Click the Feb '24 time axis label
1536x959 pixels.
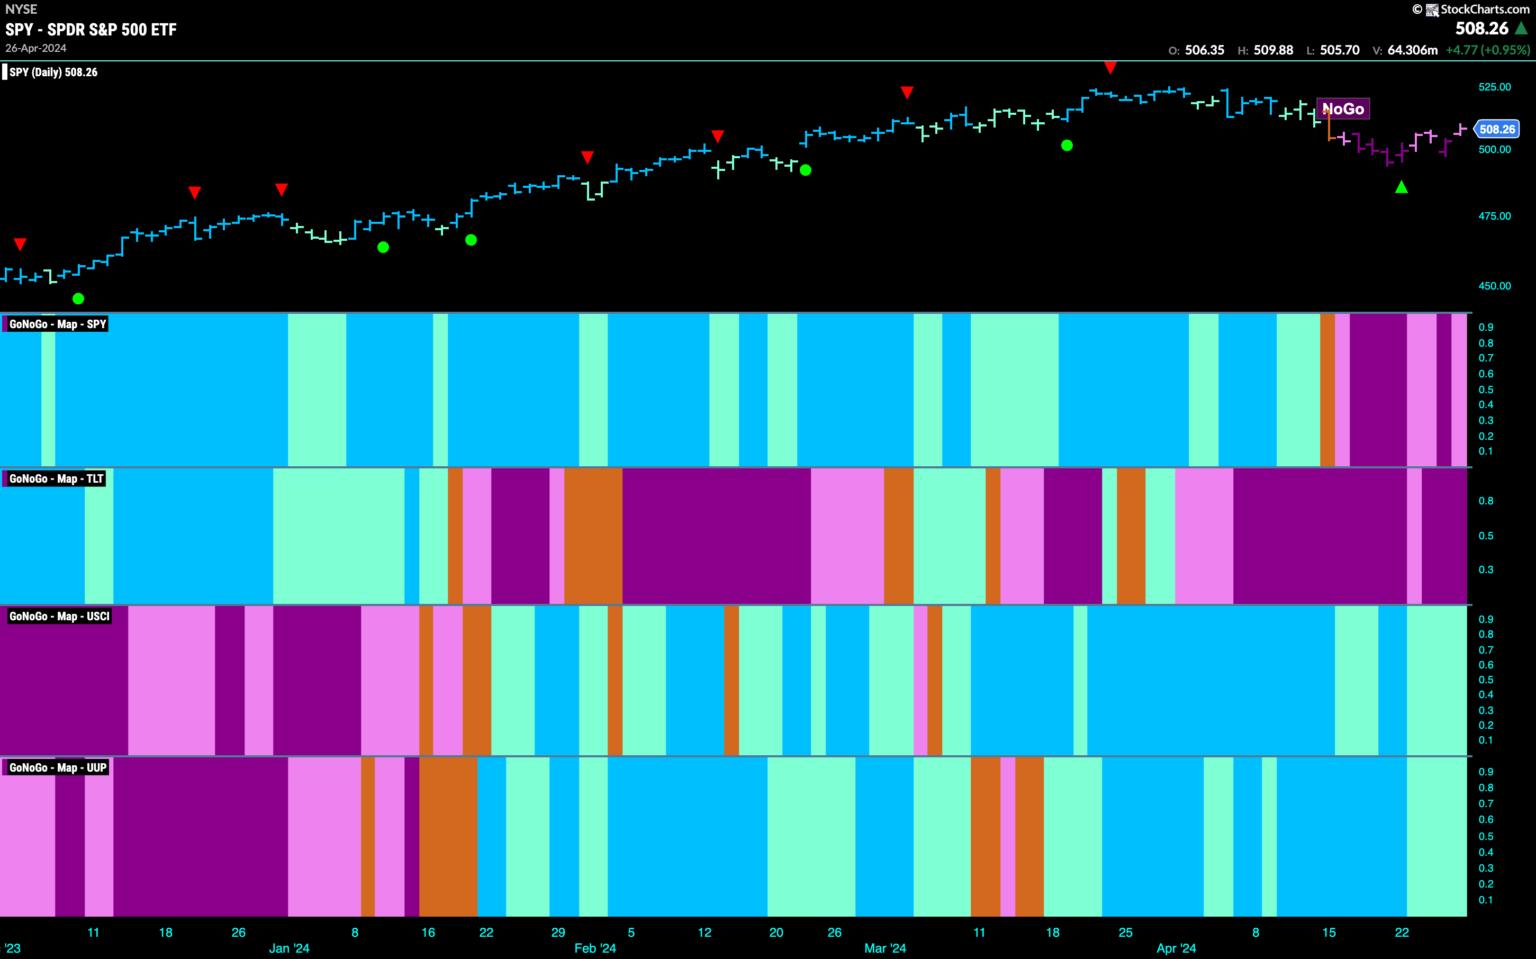(595, 948)
